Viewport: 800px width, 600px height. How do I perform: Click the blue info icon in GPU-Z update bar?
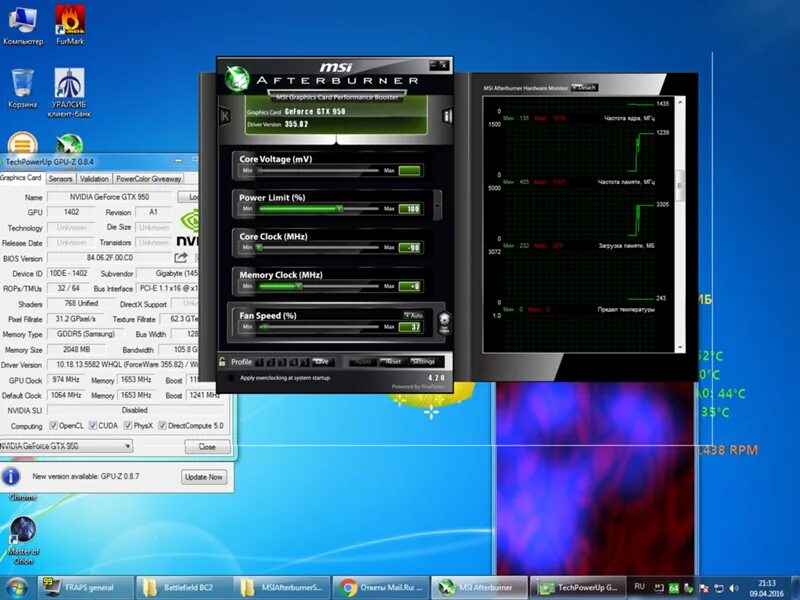pyautogui.click(x=11, y=477)
